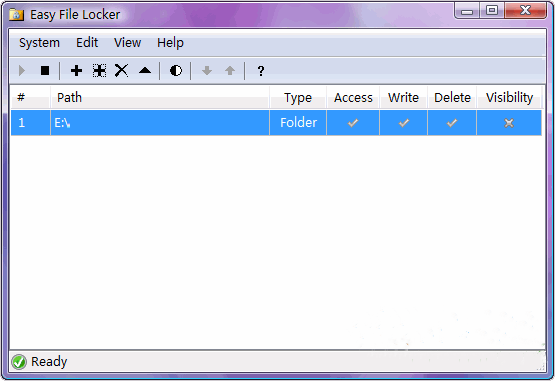The image size is (555, 381).
Task: Toggle the Visibility cross for E:\
Action: click(509, 123)
